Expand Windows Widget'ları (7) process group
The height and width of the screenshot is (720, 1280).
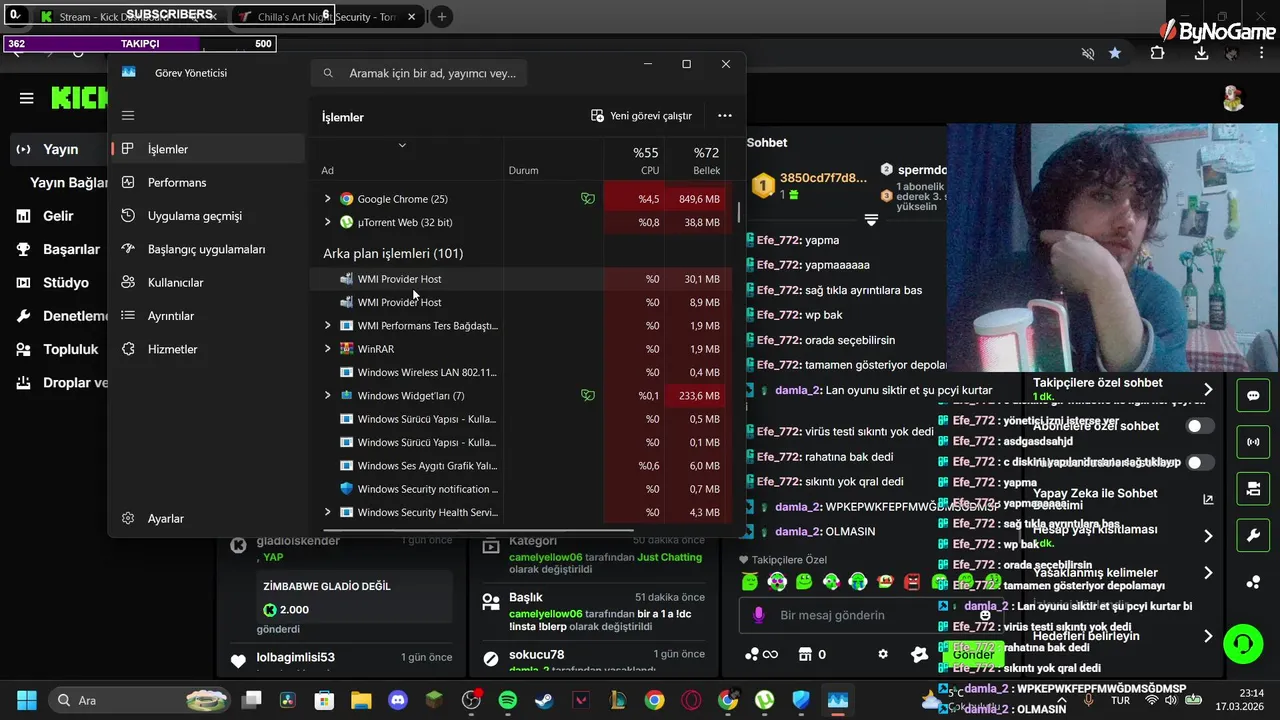327,396
